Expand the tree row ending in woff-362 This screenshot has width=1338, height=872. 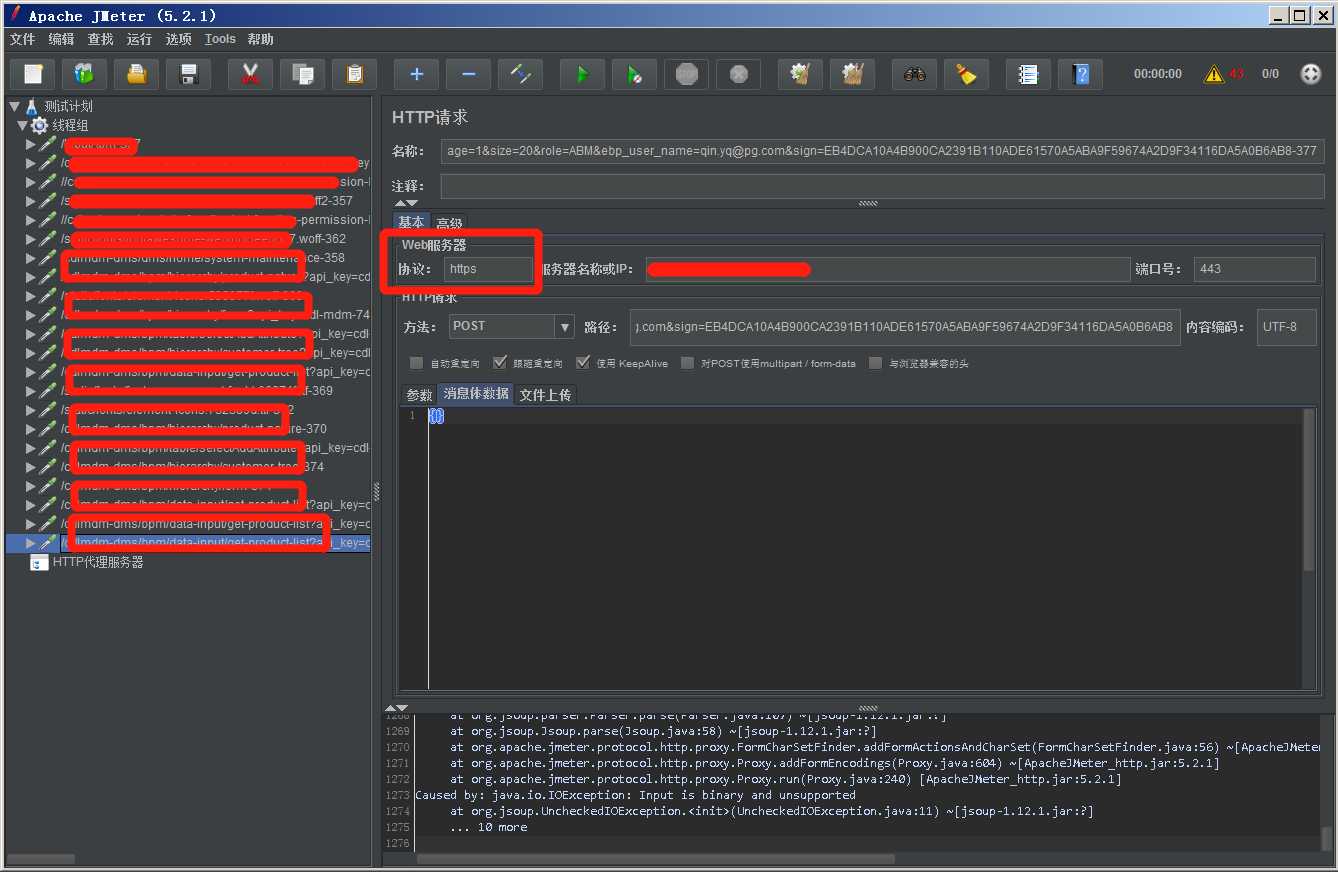point(31,239)
